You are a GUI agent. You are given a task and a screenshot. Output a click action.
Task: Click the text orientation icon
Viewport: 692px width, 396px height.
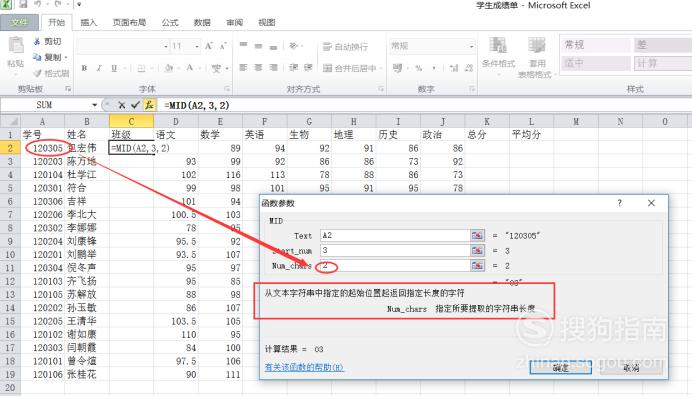point(293,46)
